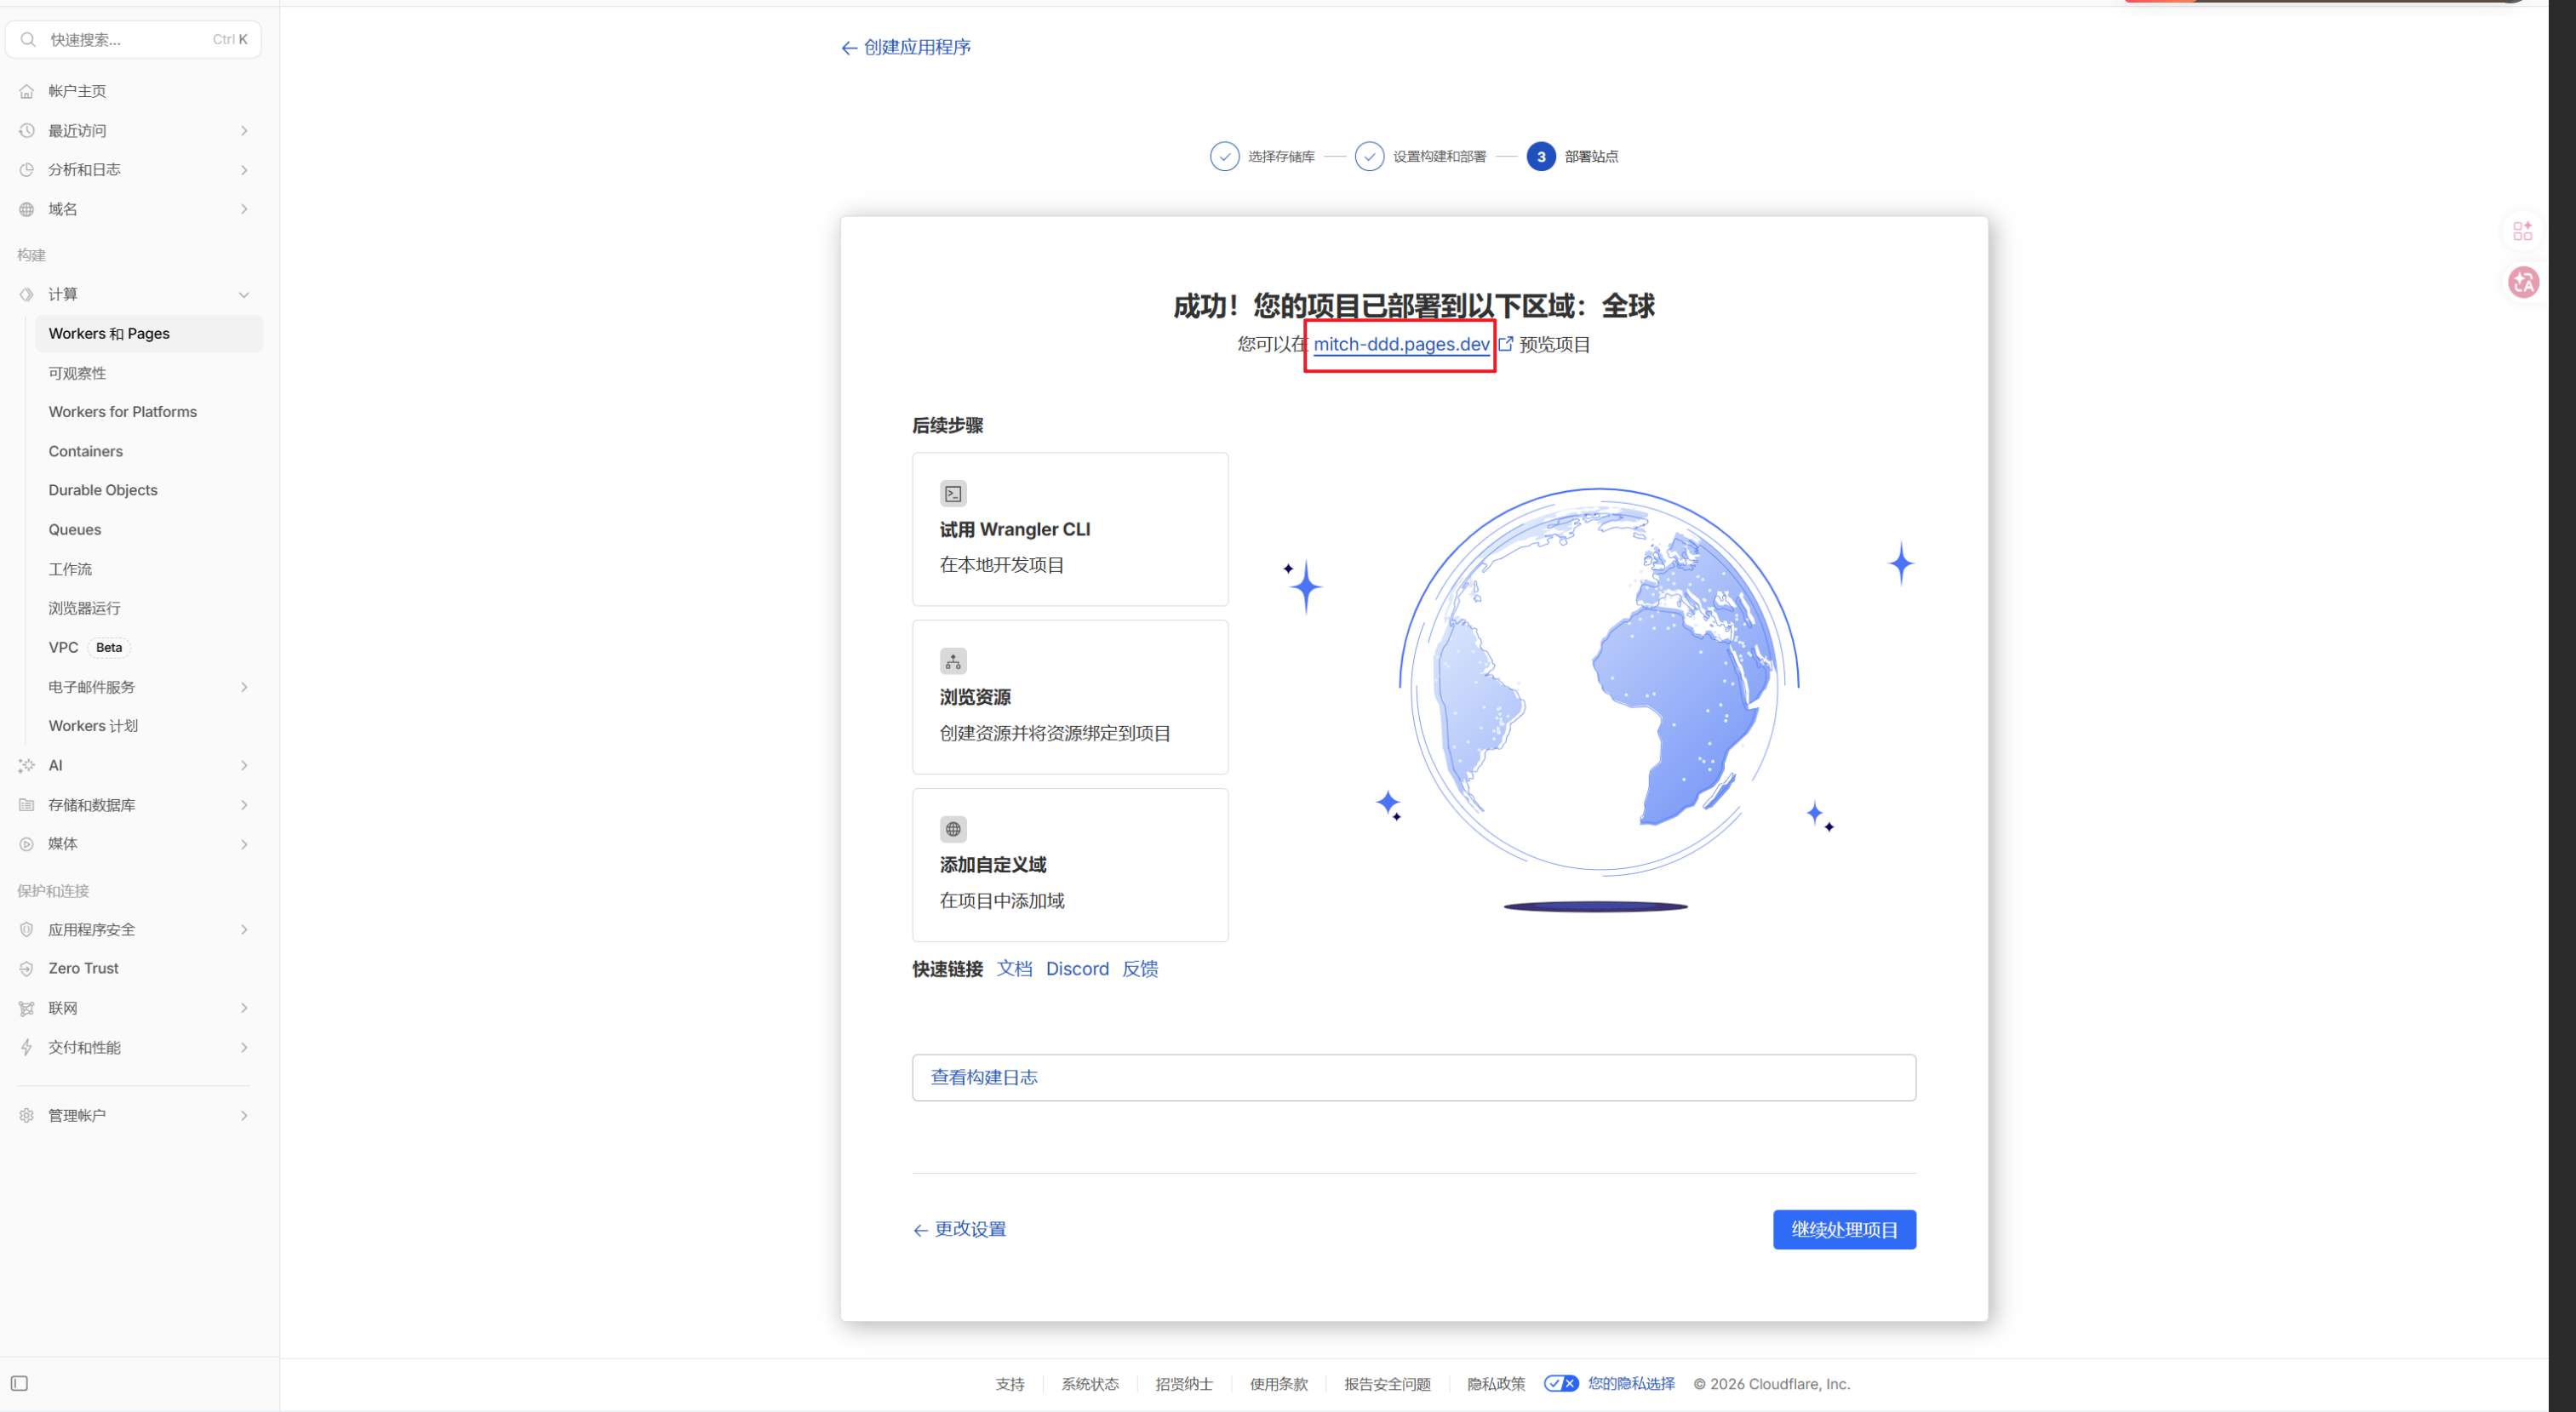The width and height of the screenshot is (2576, 1412).
Task: Click the completed checkmark for 选择存储库 step
Action: click(1224, 157)
